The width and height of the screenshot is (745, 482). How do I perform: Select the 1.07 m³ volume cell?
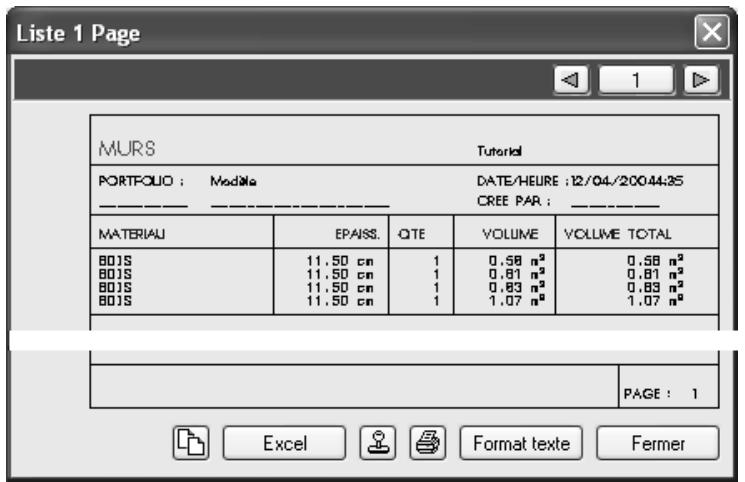click(x=516, y=300)
